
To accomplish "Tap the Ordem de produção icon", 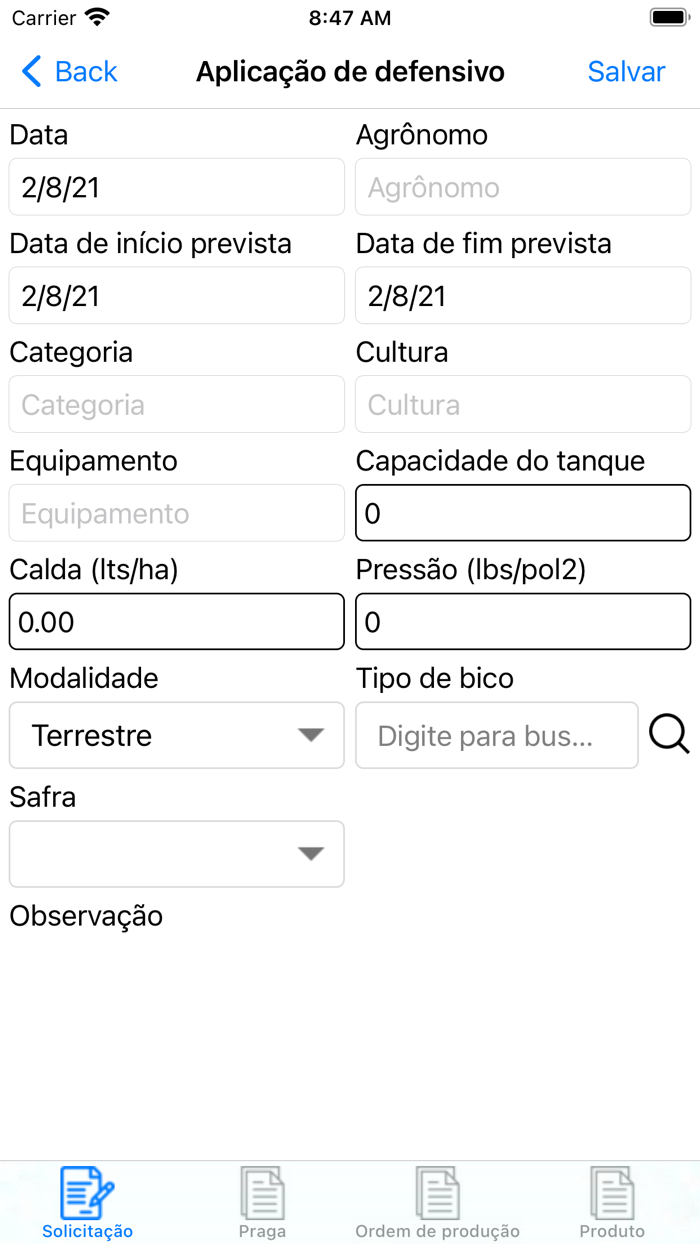I will click(437, 1190).
